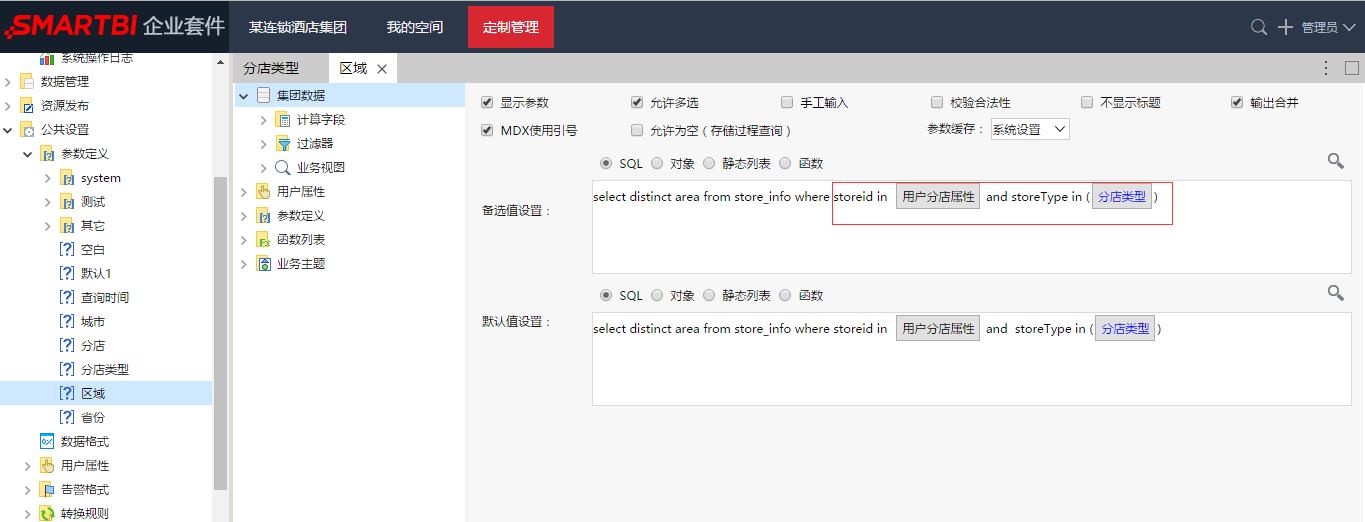Screen dimensions: 1365x522
Task: Click 用户分店属性 button in 备选值 SQL
Action: coord(938,197)
